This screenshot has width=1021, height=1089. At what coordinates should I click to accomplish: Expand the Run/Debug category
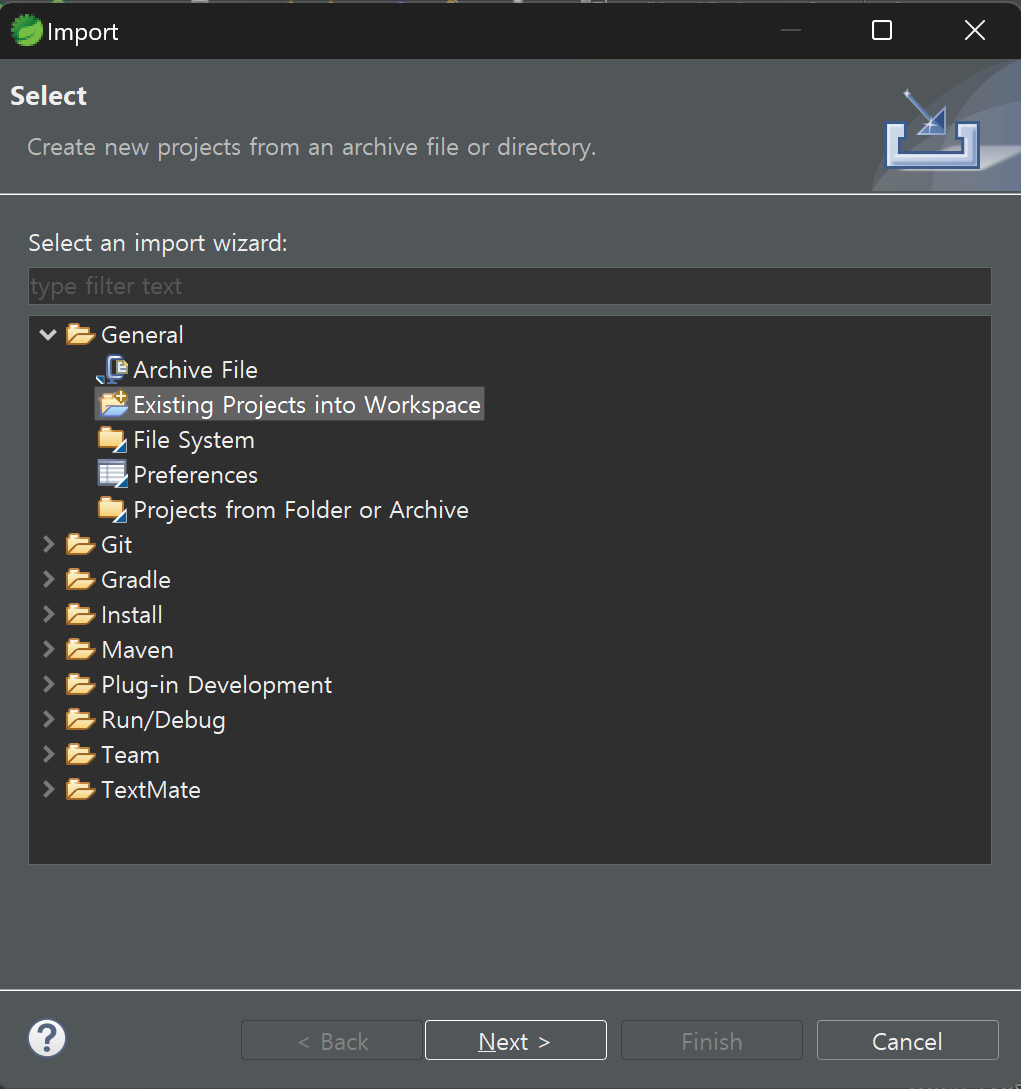(48, 719)
